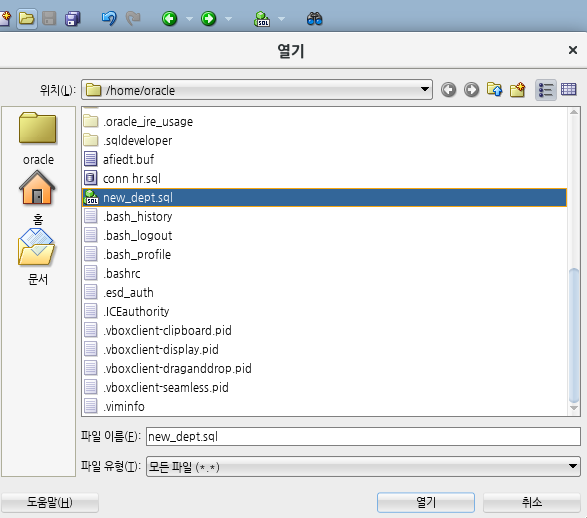587x518 pixels.
Task: Click the New file toolbar icon
Action: pos(5,18)
